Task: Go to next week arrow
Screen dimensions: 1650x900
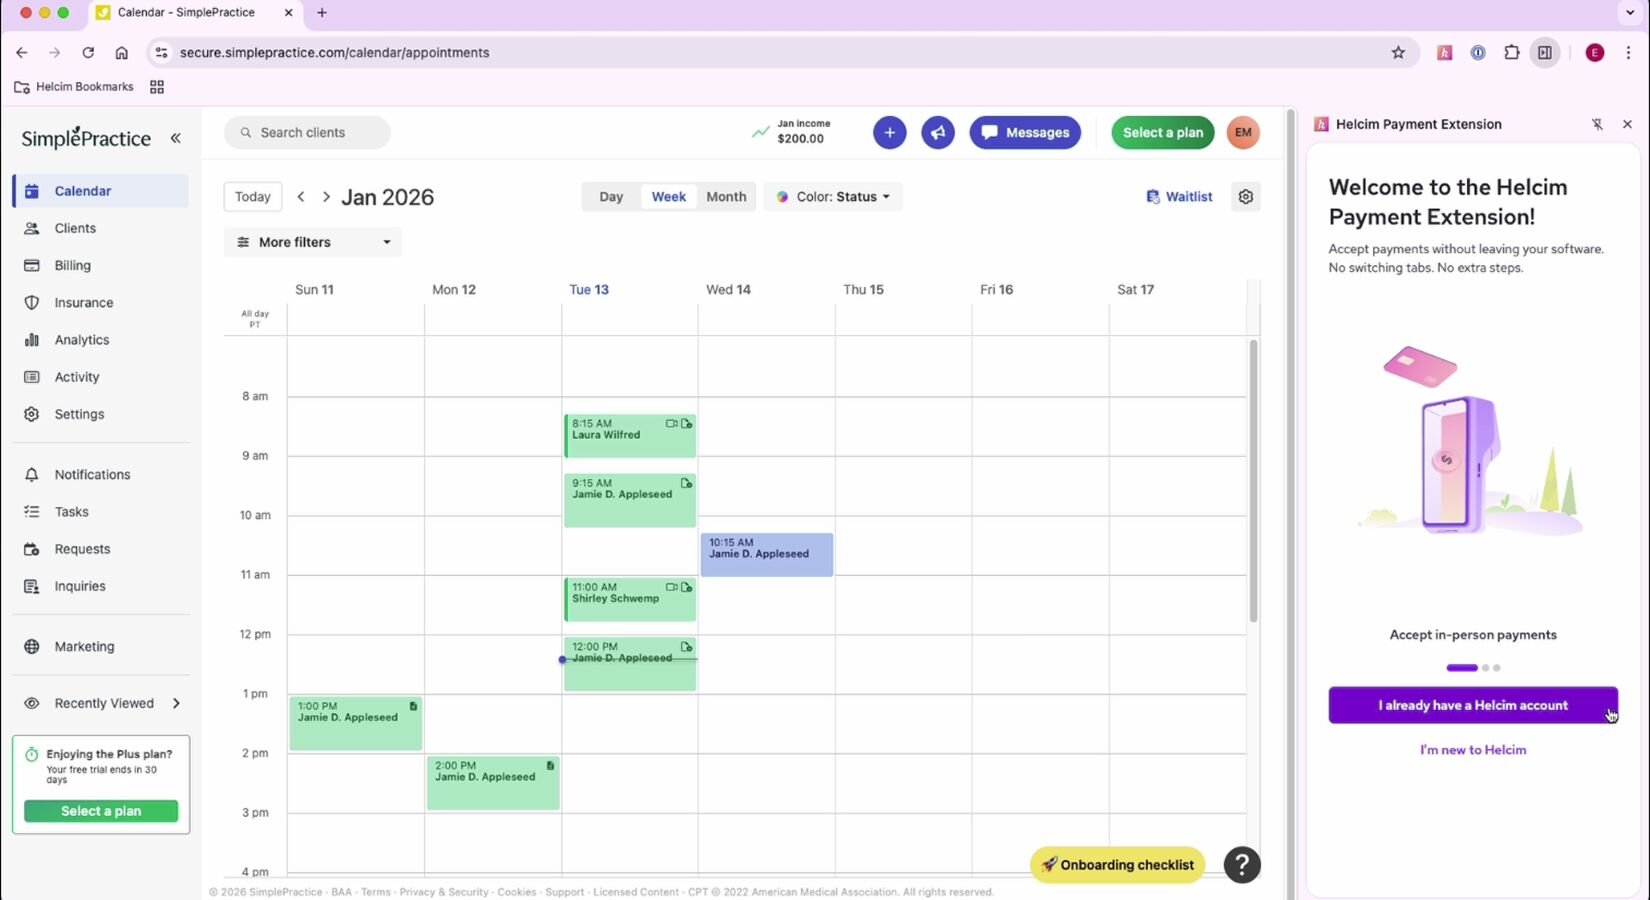Action: (326, 197)
